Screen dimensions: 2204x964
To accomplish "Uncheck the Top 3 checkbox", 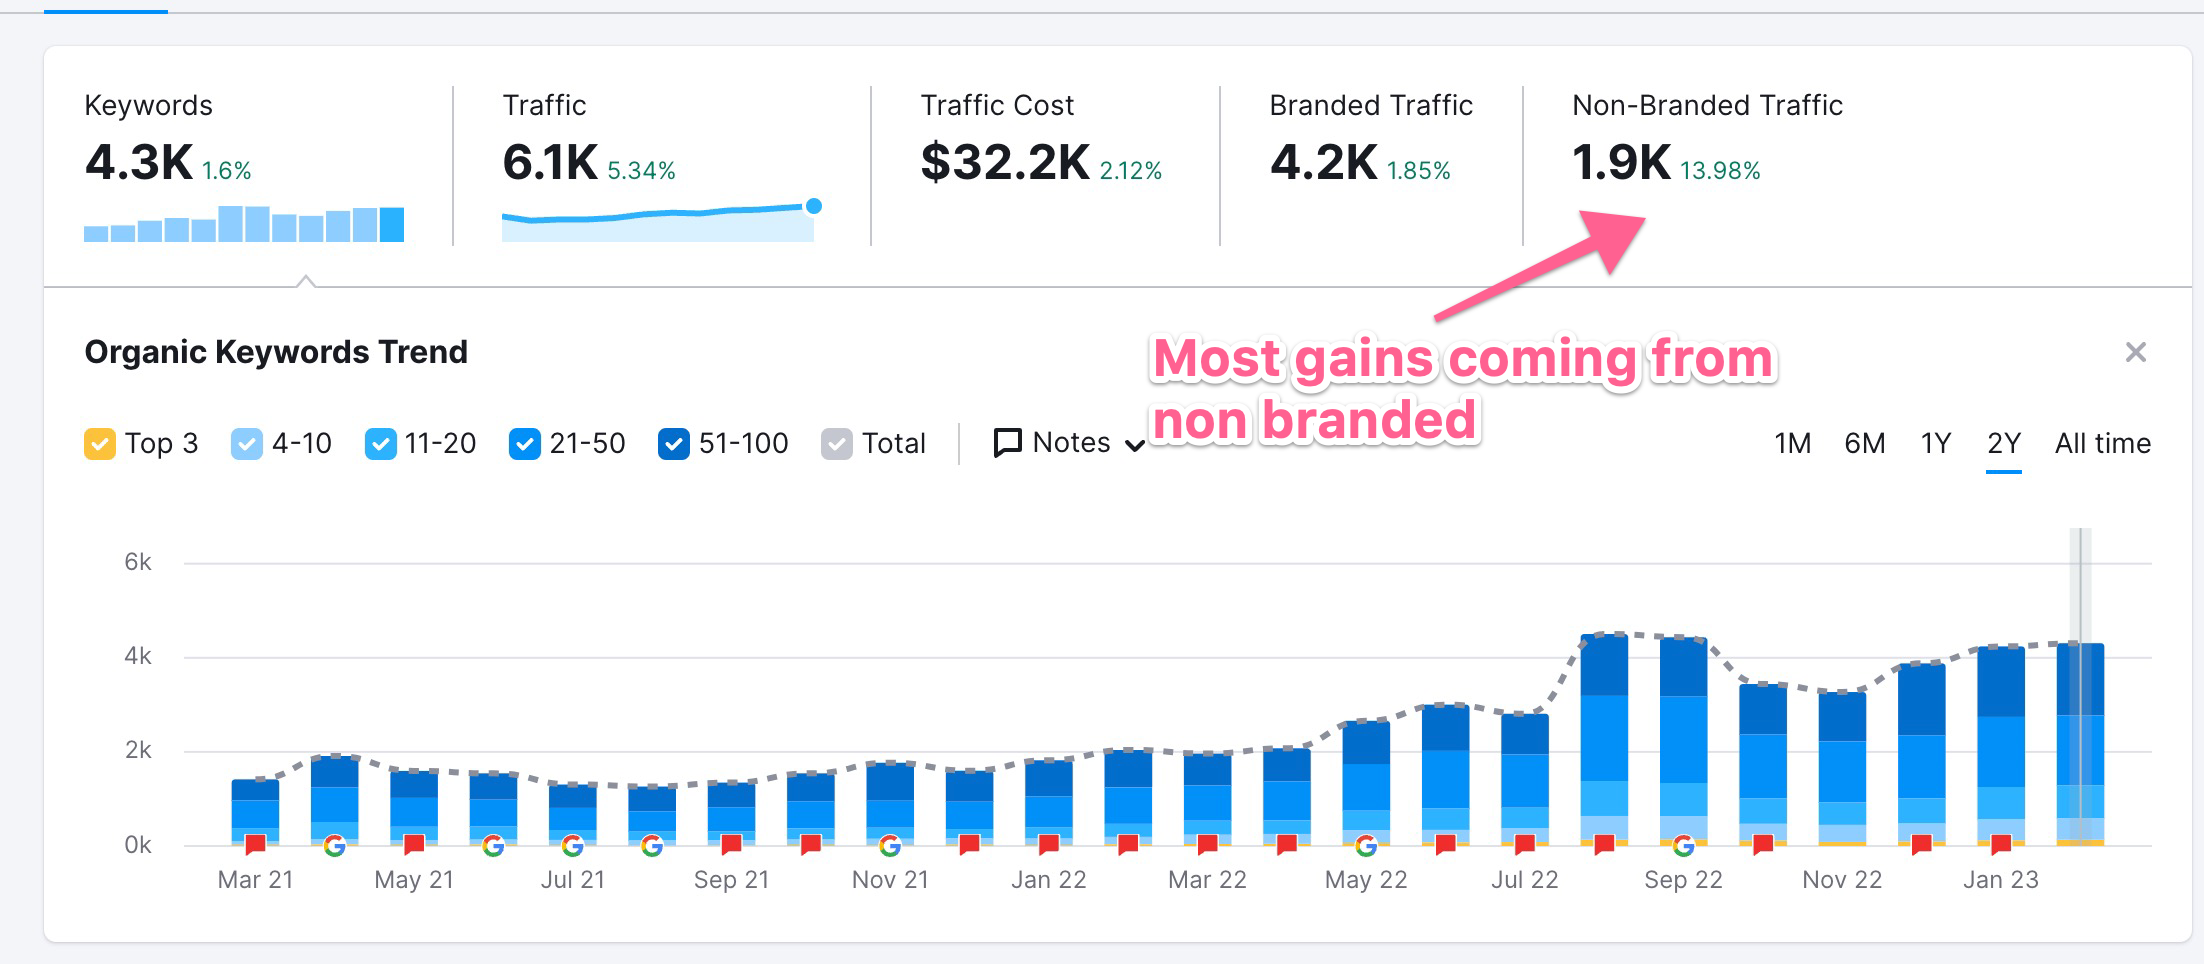I will click(100, 443).
